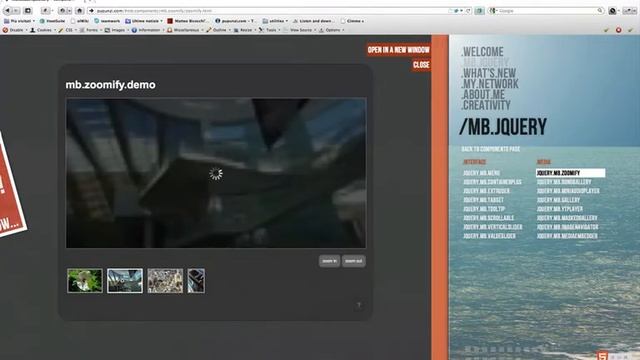This screenshot has height=360, width=640.
Task: Open the CSS developer toolbar menu
Action: point(67,30)
